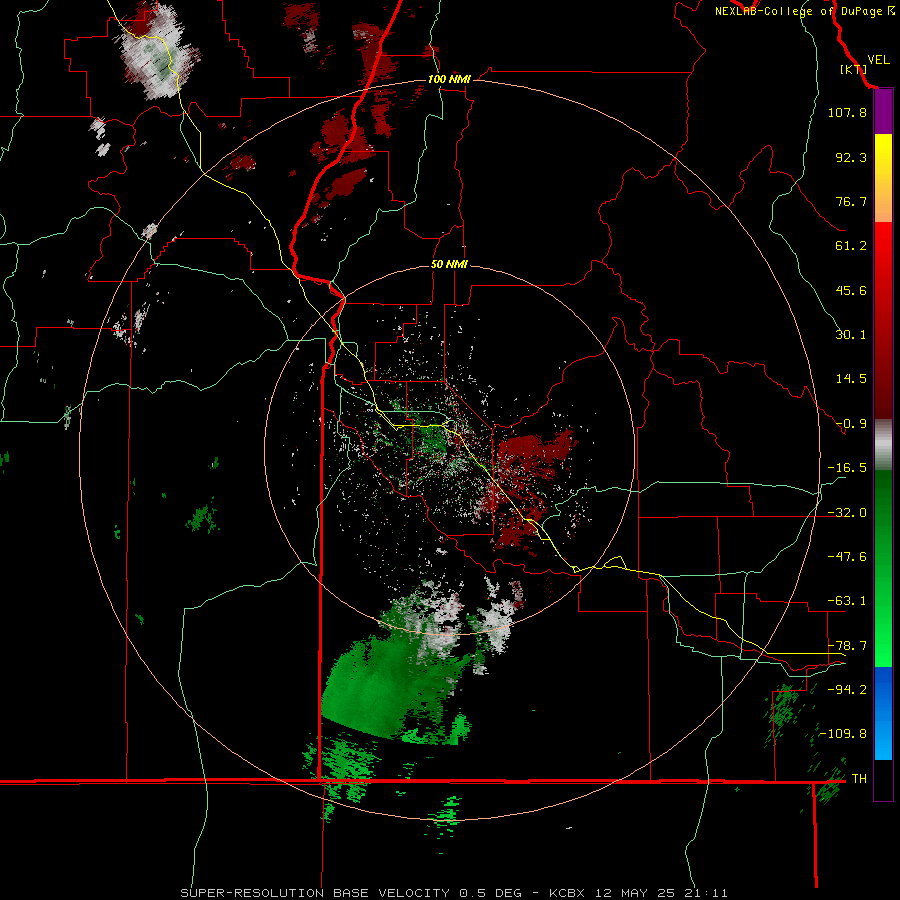Click the 100 NMI range ring label
900x900 pixels.
[449, 79]
